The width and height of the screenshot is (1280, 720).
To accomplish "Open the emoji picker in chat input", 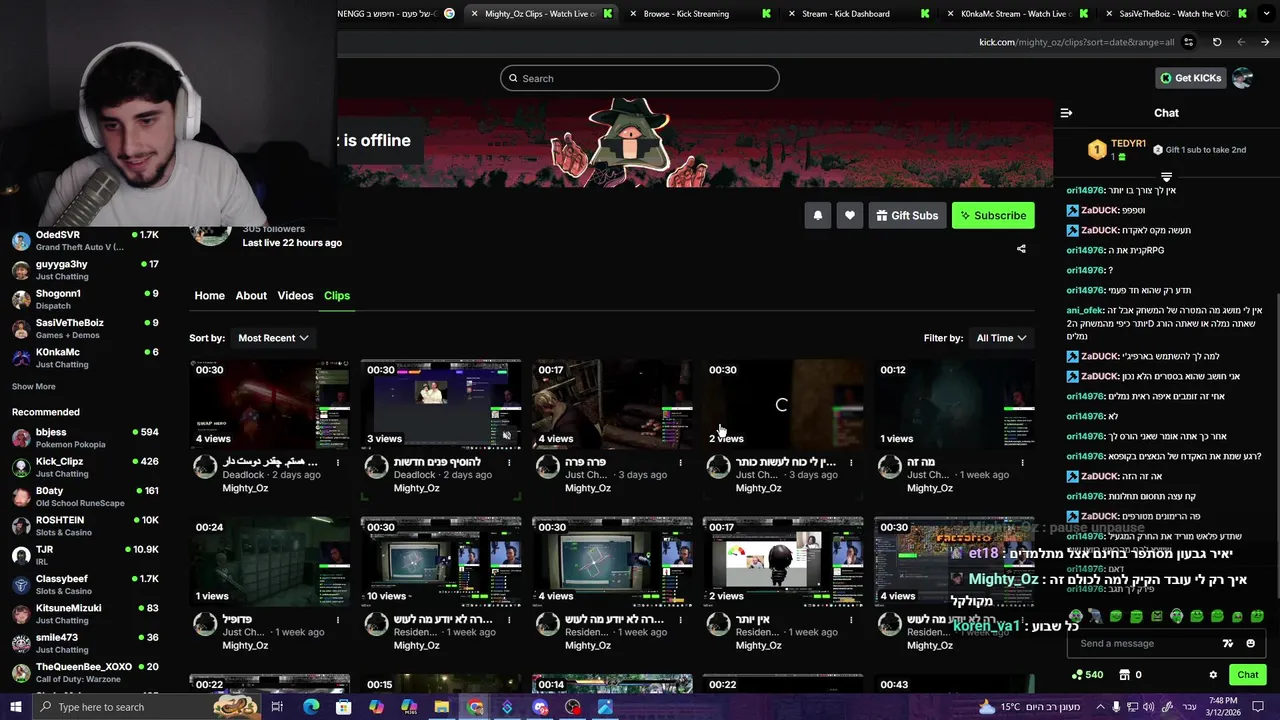I will [x=1250, y=643].
